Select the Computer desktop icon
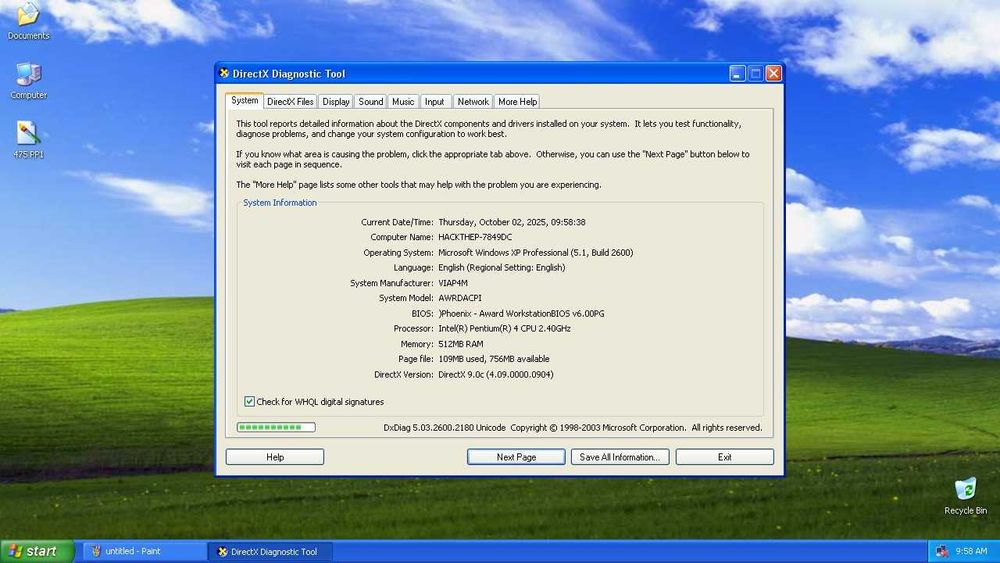This screenshot has height=563, width=1000. tap(29, 81)
